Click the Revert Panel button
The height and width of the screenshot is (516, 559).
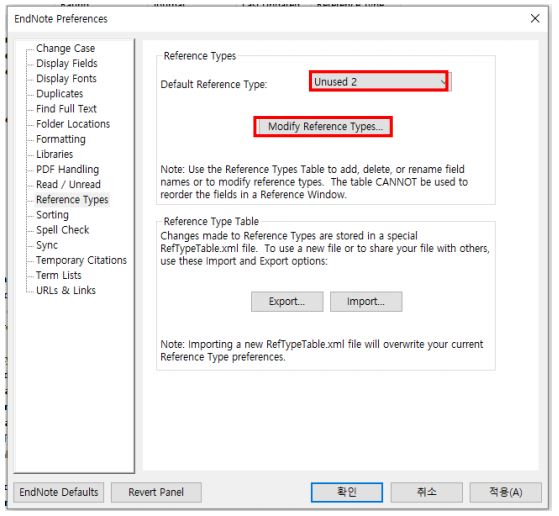click(156, 492)
